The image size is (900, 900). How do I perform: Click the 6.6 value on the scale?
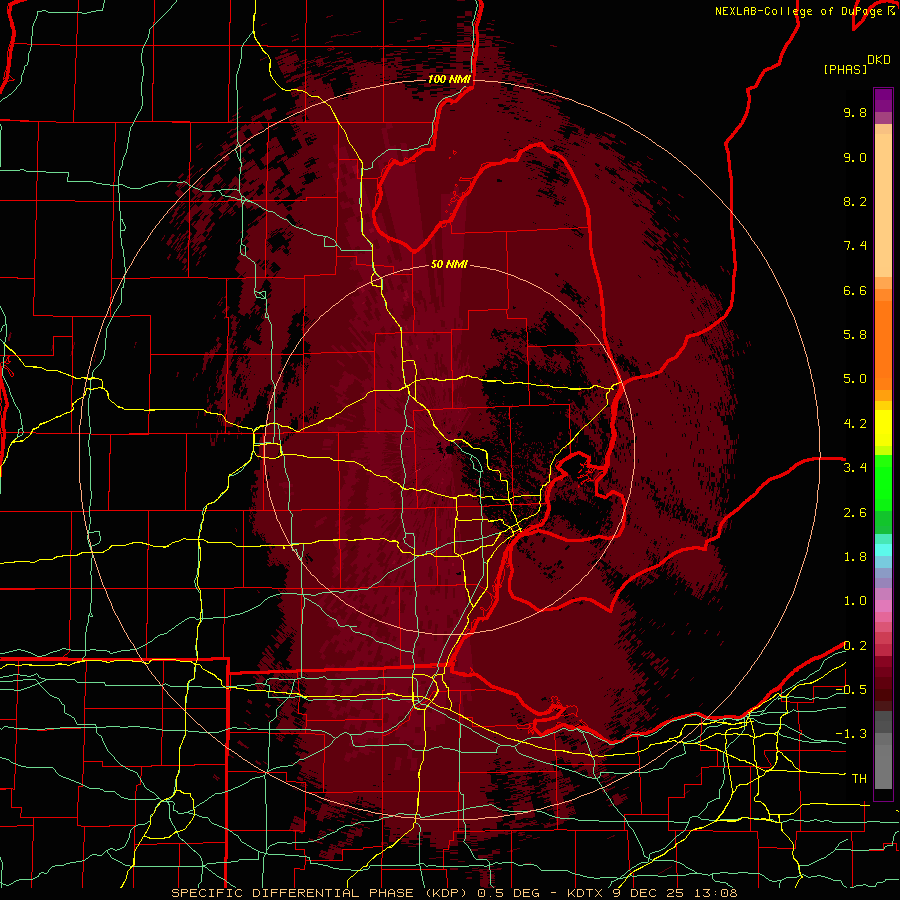coord(855,290)
